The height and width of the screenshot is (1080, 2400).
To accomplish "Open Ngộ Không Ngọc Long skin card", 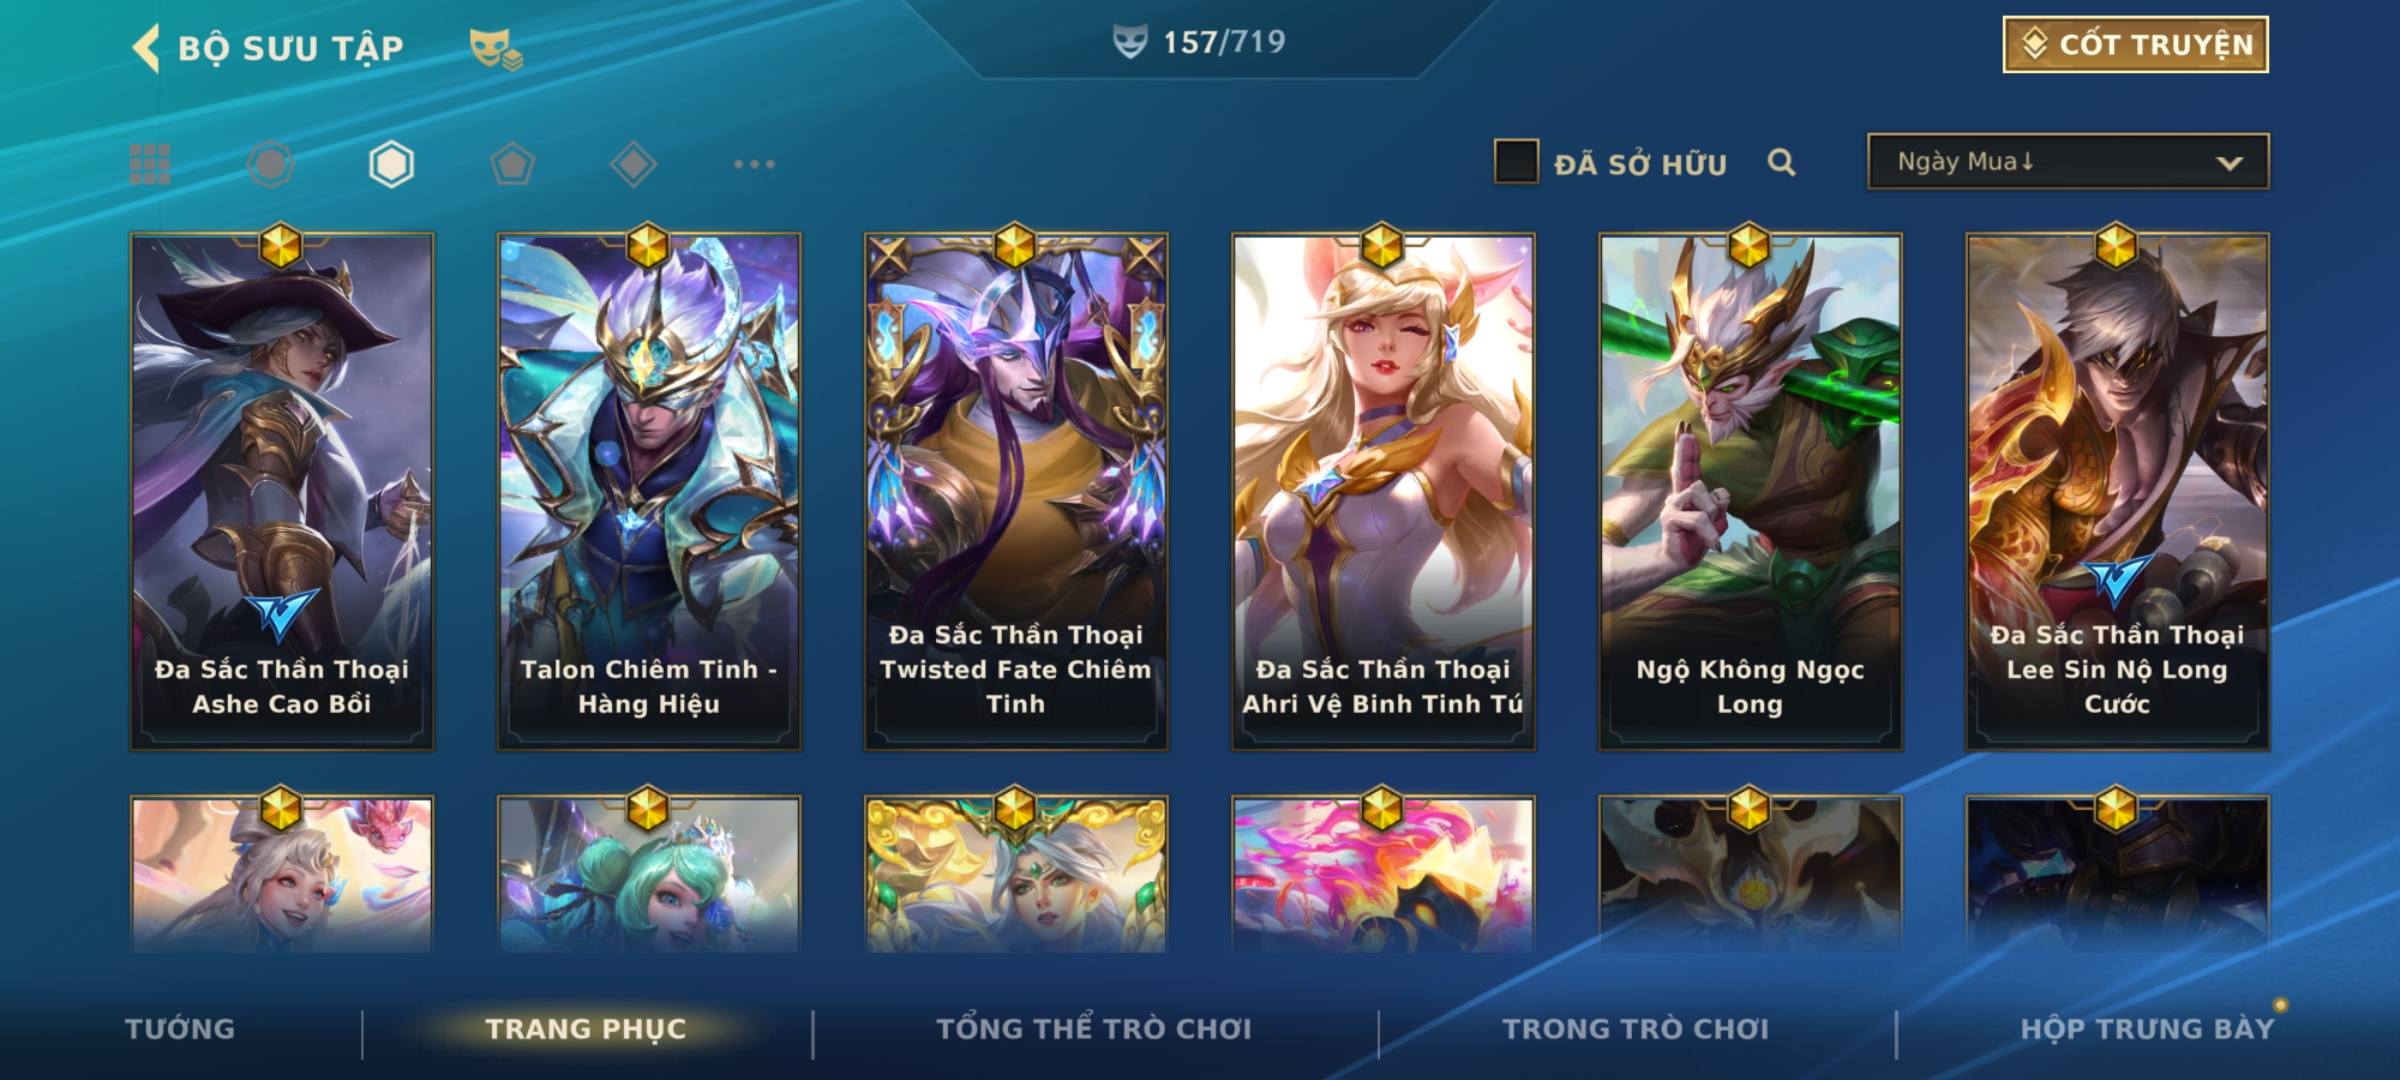I will point(1750,492).
